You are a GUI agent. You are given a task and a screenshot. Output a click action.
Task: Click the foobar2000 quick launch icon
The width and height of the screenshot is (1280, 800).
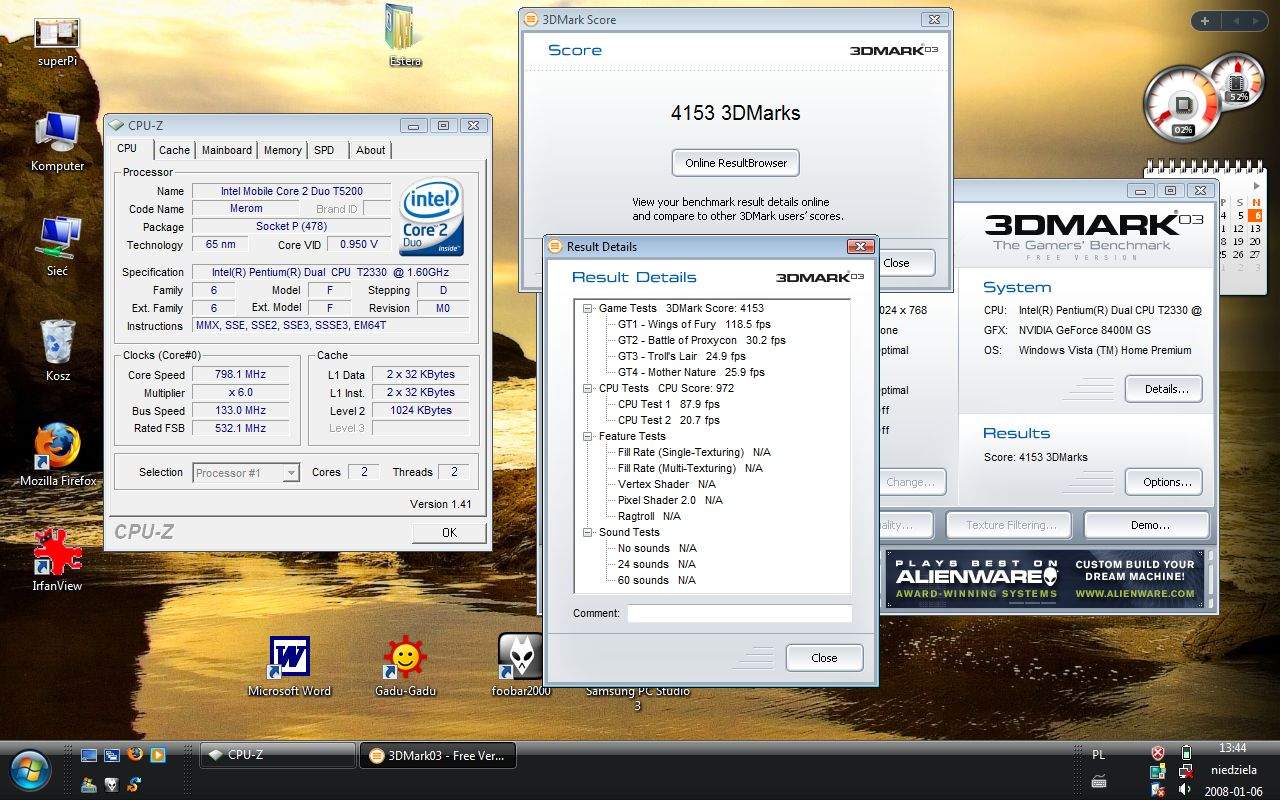(112, 785)
